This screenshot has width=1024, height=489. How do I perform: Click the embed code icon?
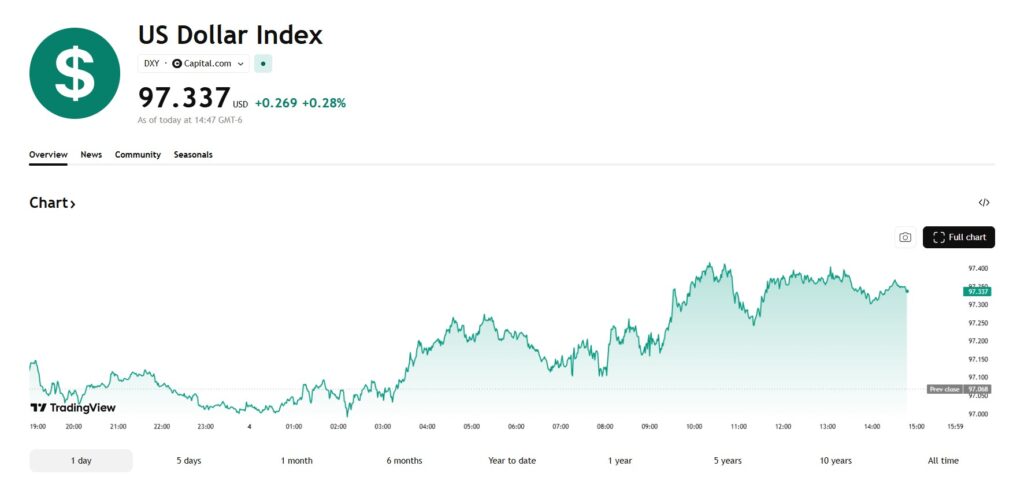click(x=984, y=203)
